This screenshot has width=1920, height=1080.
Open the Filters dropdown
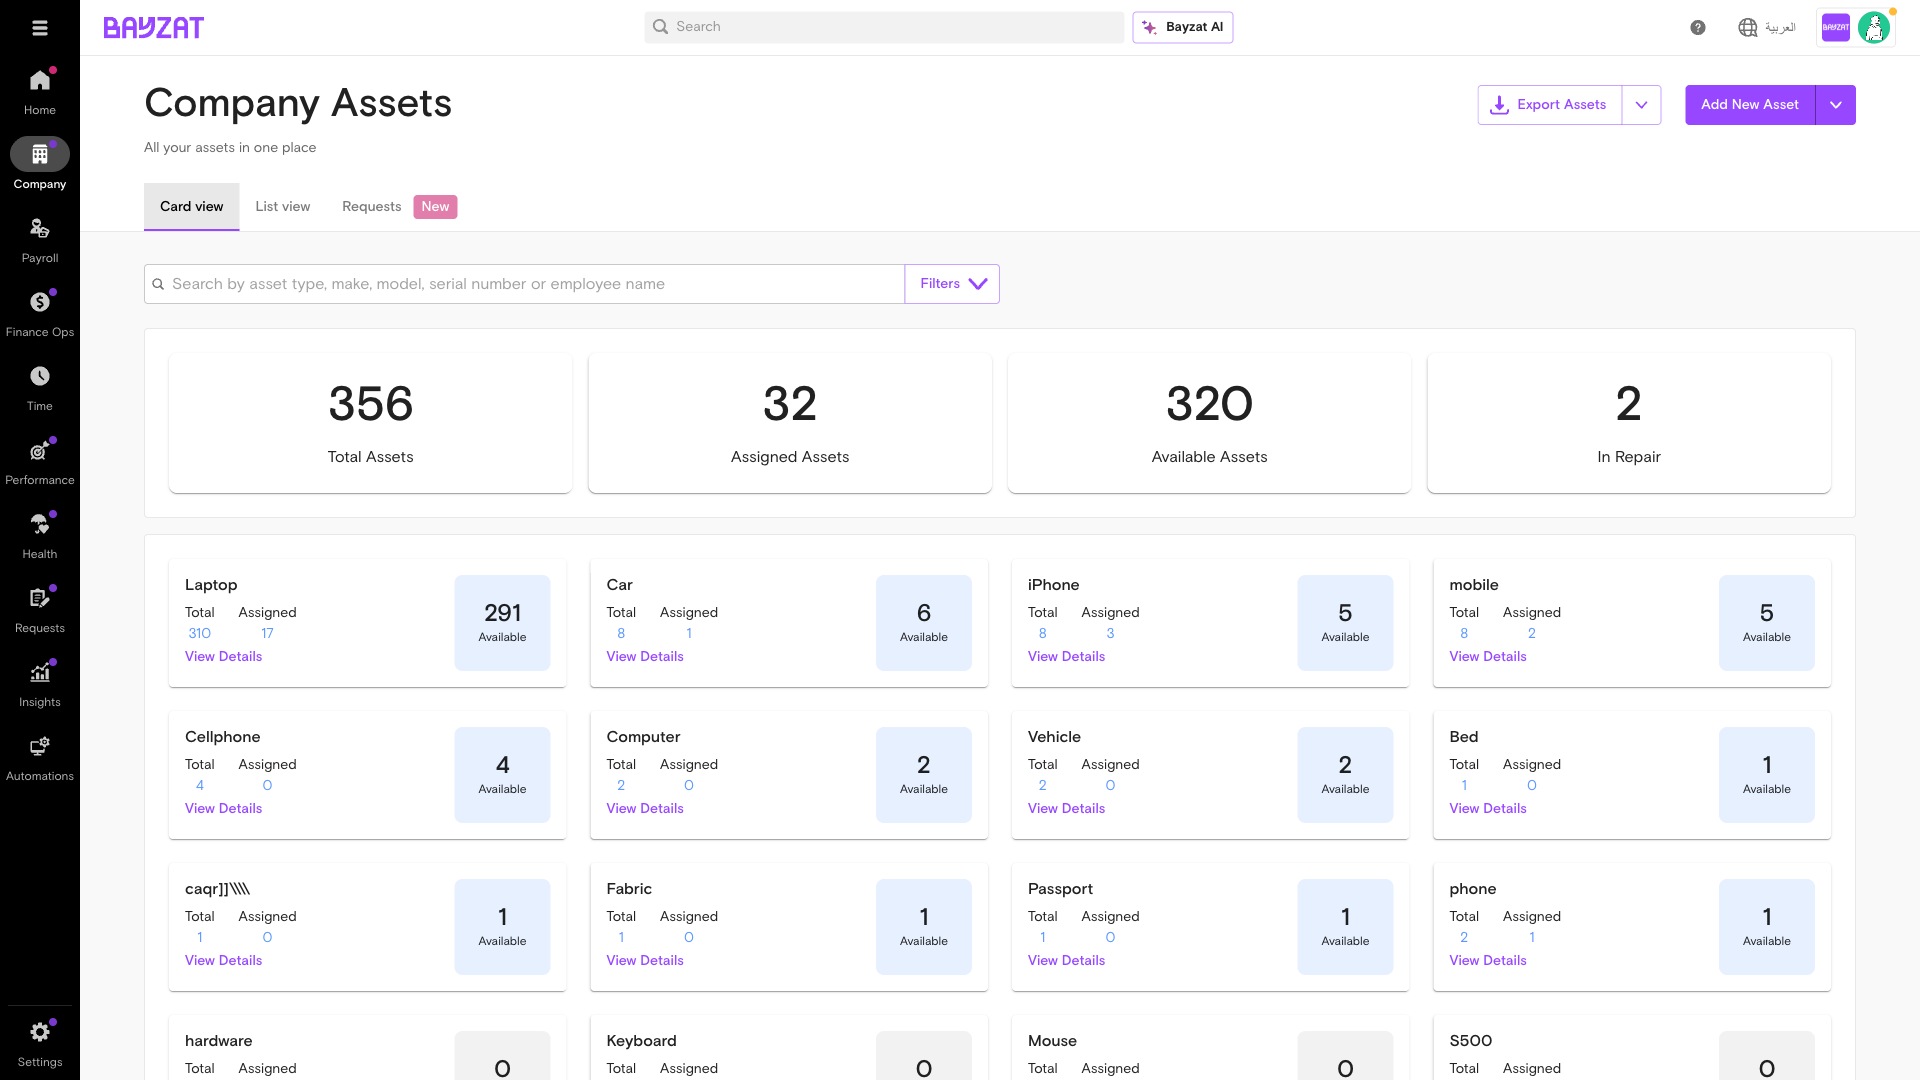click(x=952, y=284)
